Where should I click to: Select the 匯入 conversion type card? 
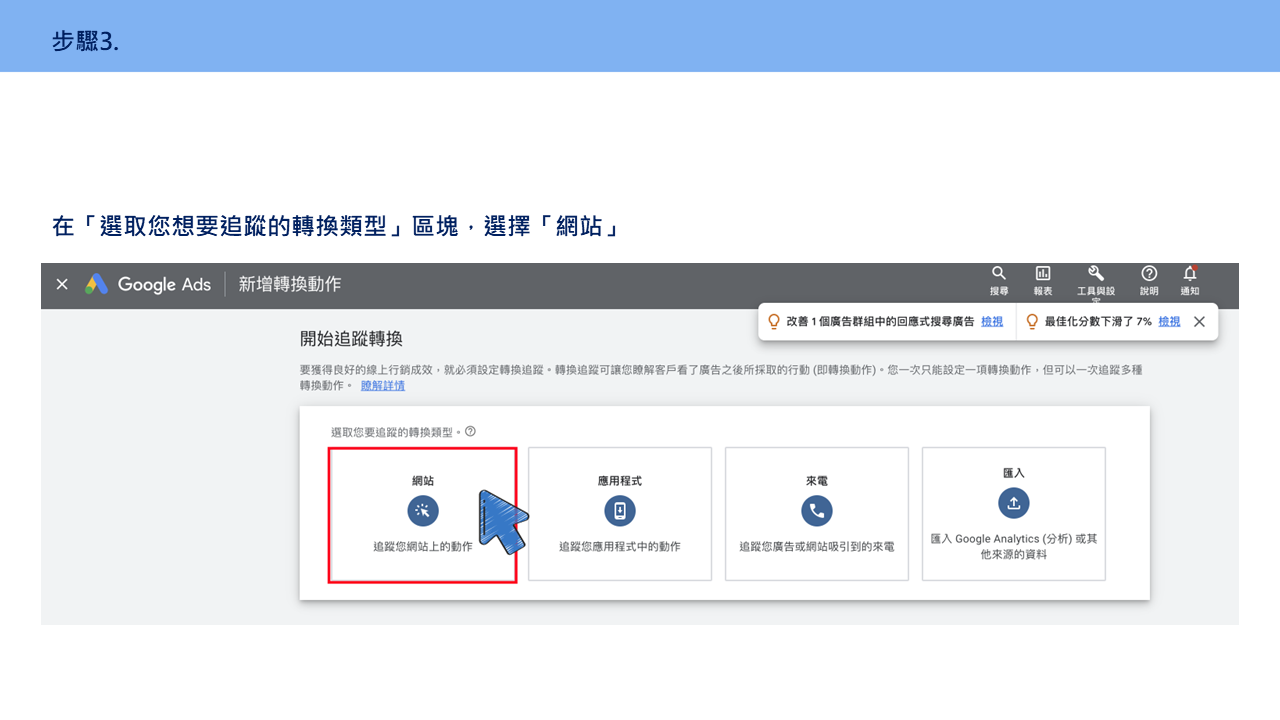[x=1014, y=514]
